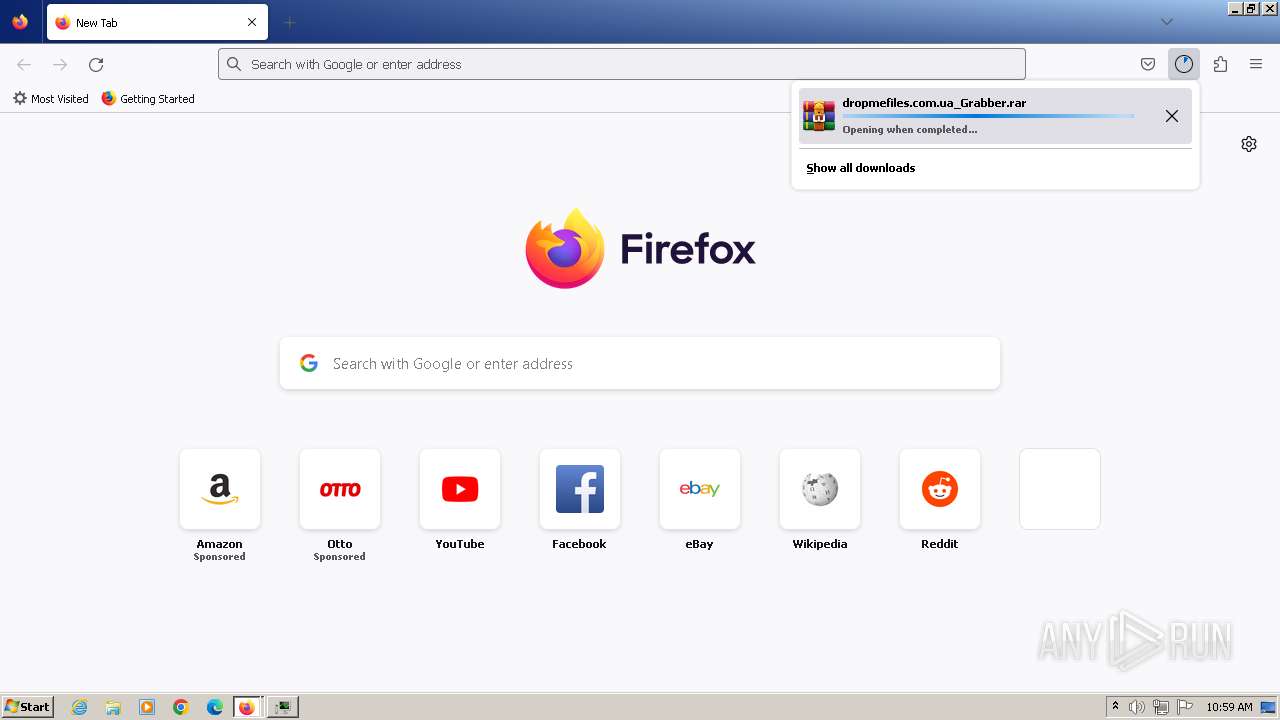Click the dropmefiles.com.ua_Grabber.rar download entry

pyautogui.click(x=995, y=116)
